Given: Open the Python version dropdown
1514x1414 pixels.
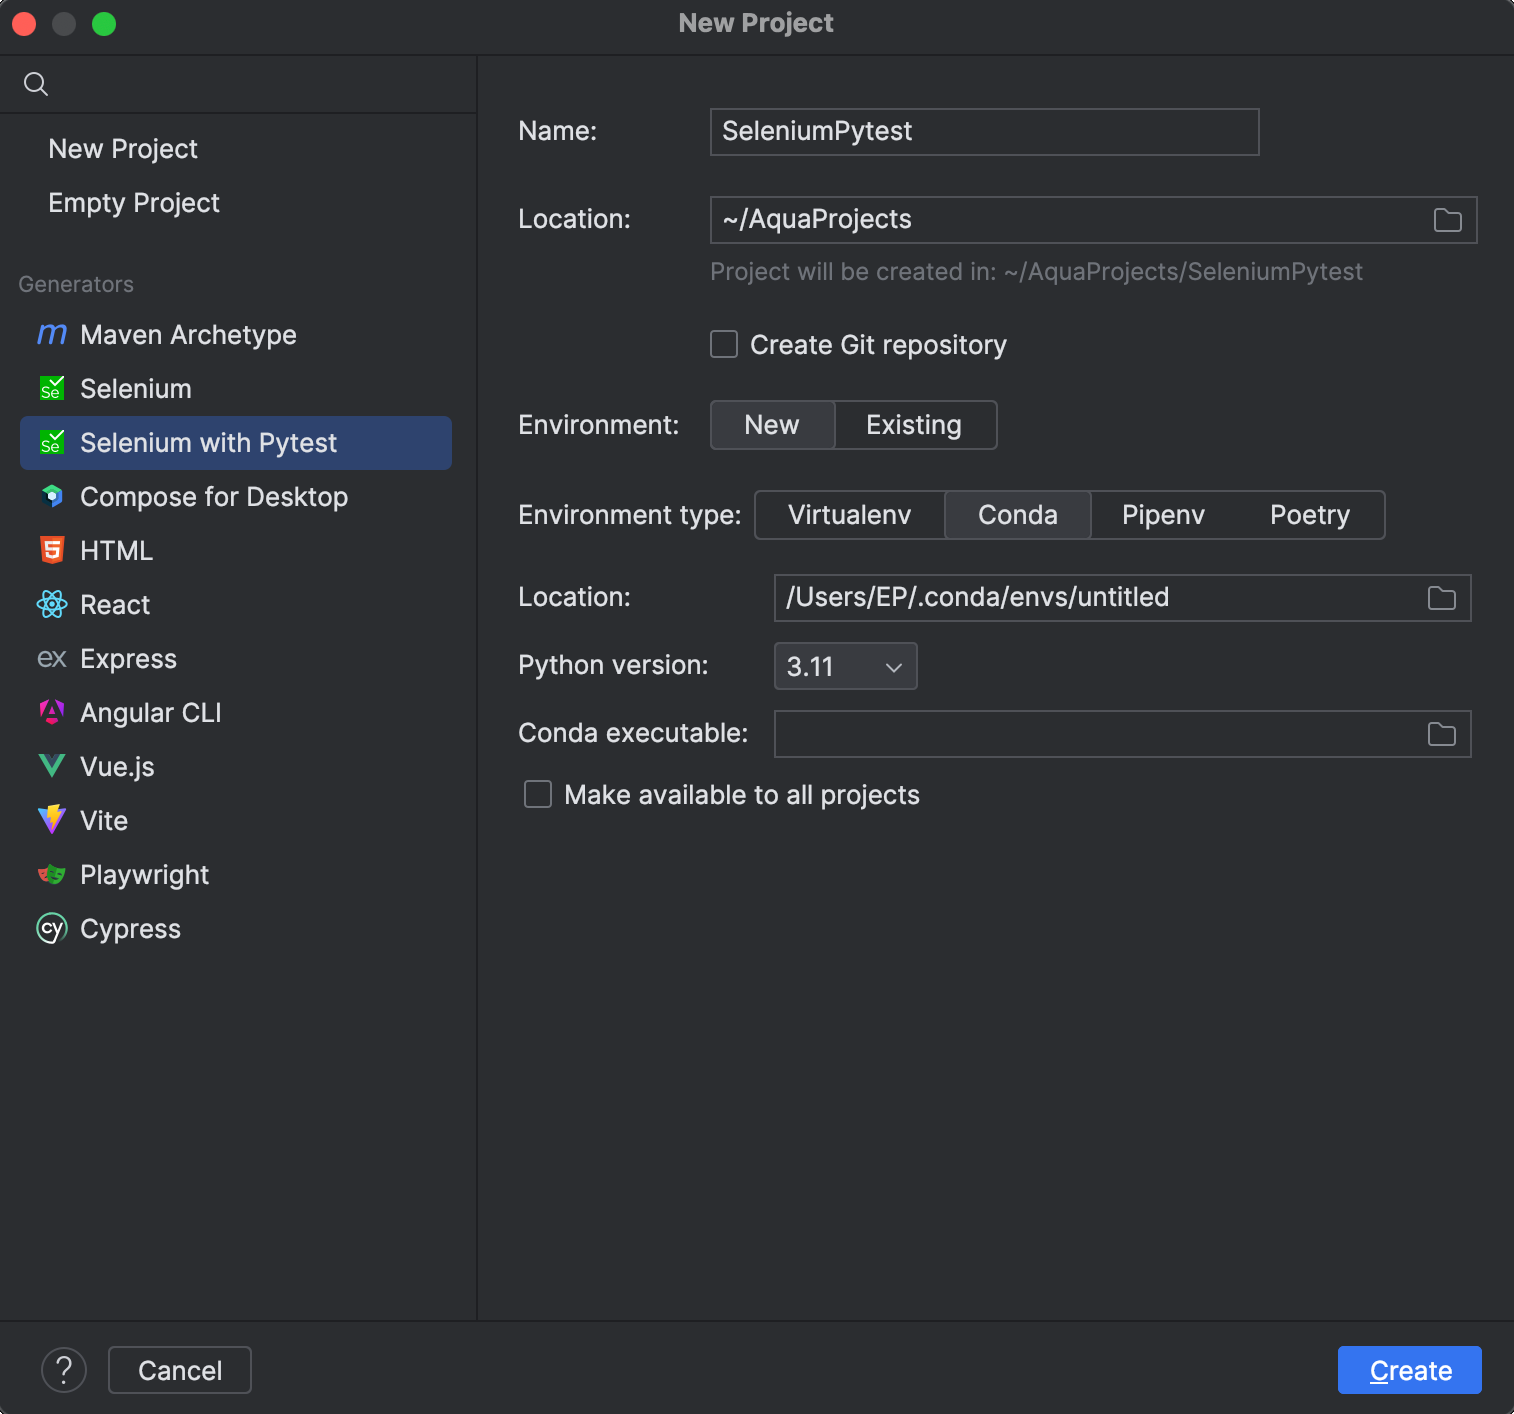Looking at the screenshot, I should click(x=844, y=666).
